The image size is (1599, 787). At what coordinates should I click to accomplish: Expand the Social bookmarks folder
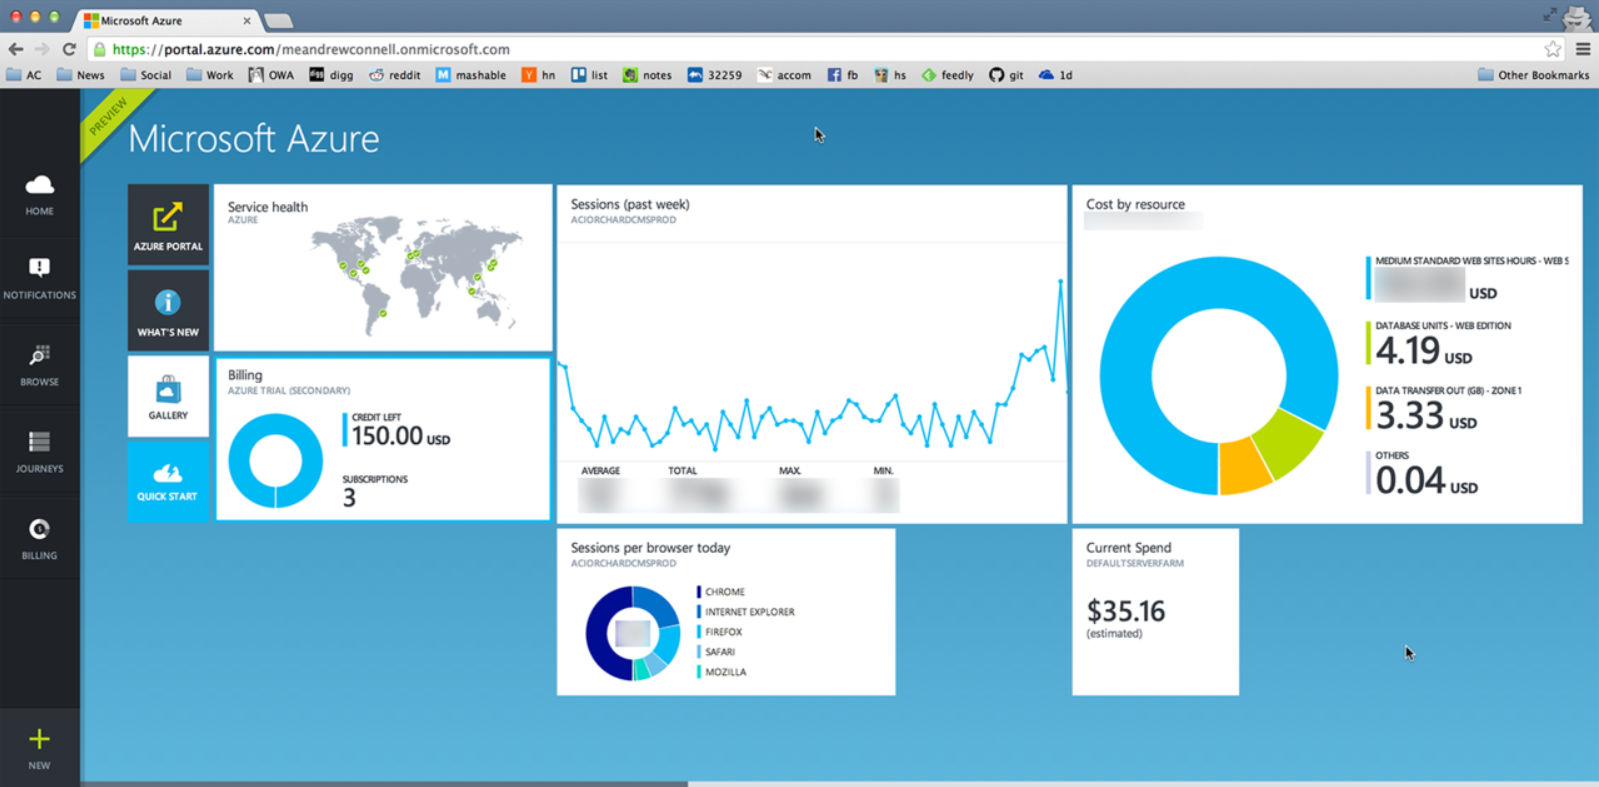point(146,75)
